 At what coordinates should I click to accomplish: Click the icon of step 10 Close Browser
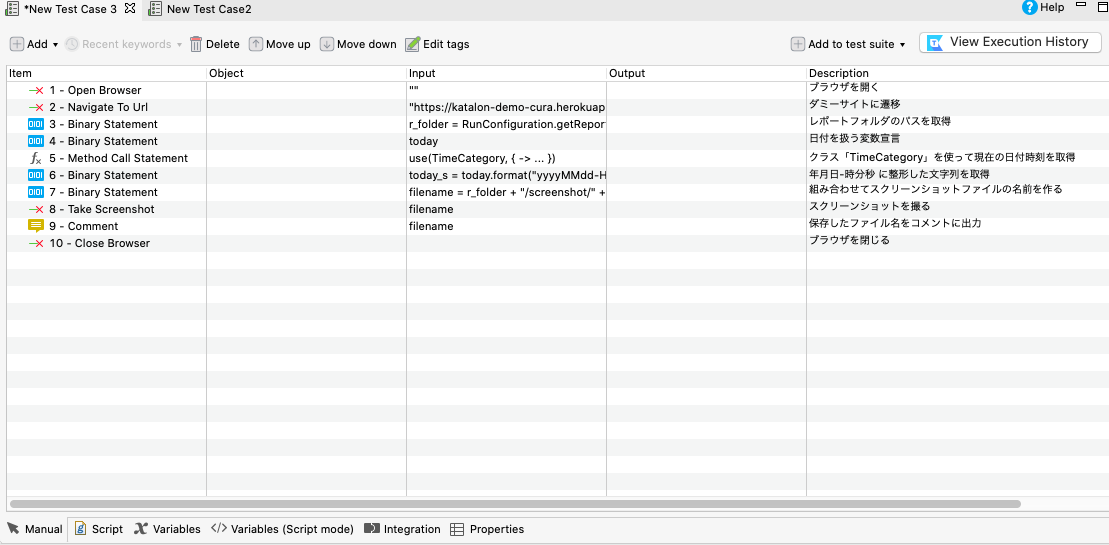pyautogui.click(x=36, y=243)
